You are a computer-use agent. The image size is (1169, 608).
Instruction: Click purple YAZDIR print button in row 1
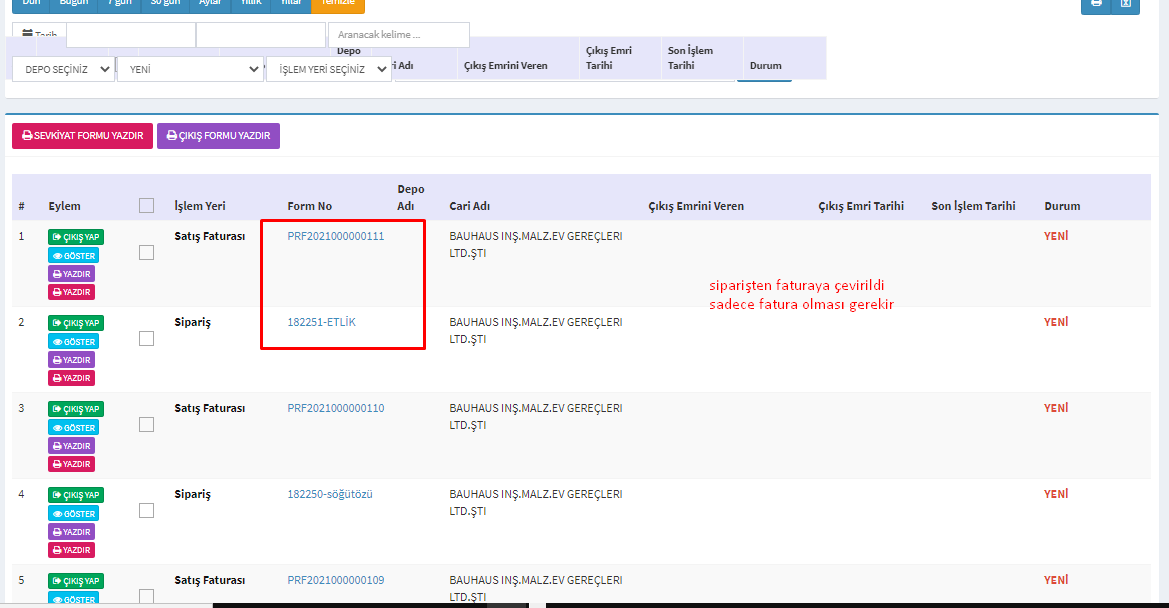pos(71,274)
